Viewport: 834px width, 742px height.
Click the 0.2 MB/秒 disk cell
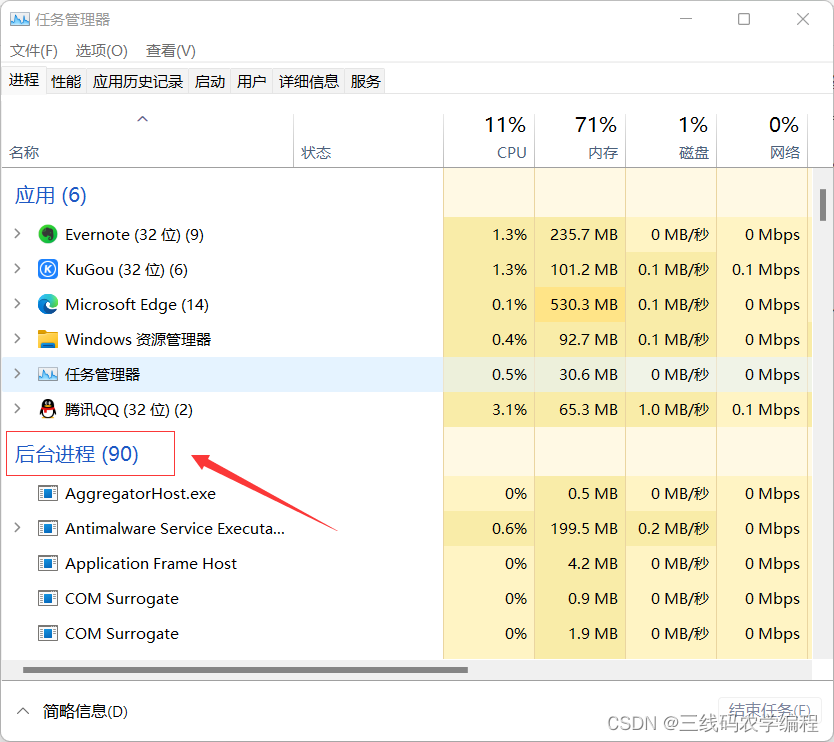[671, 529]
